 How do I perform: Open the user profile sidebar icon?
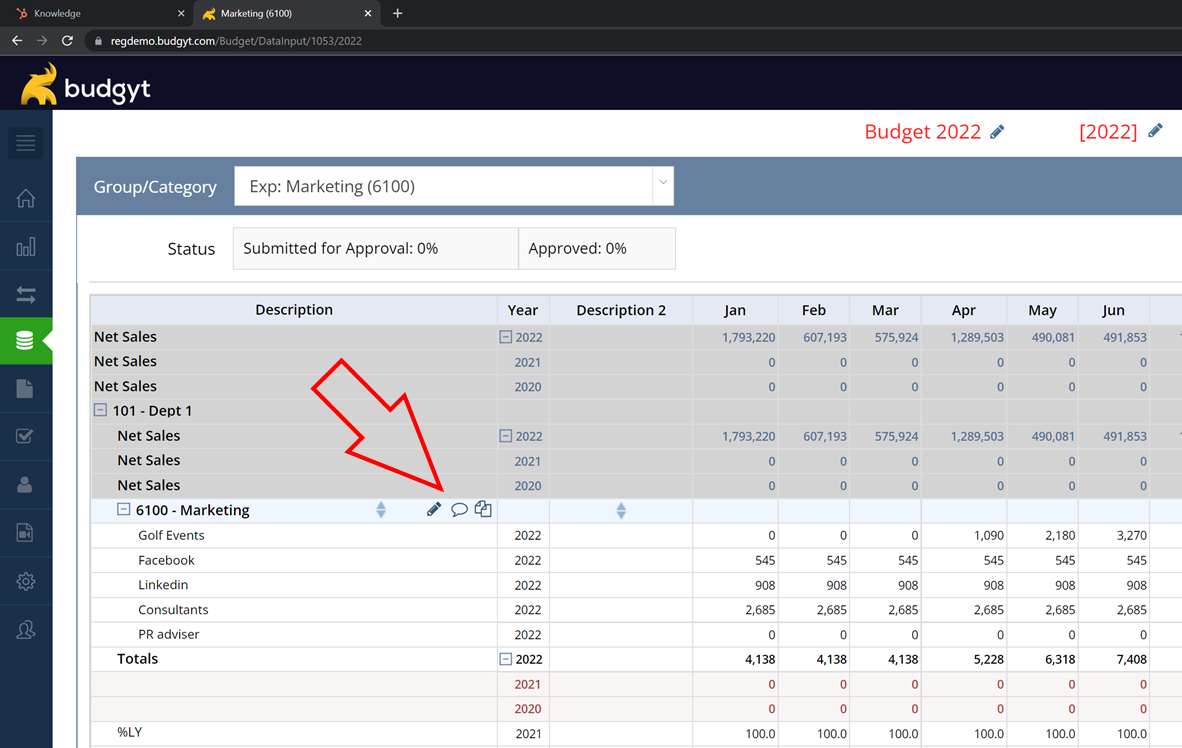pyautogui.click(x=25, y=484)
